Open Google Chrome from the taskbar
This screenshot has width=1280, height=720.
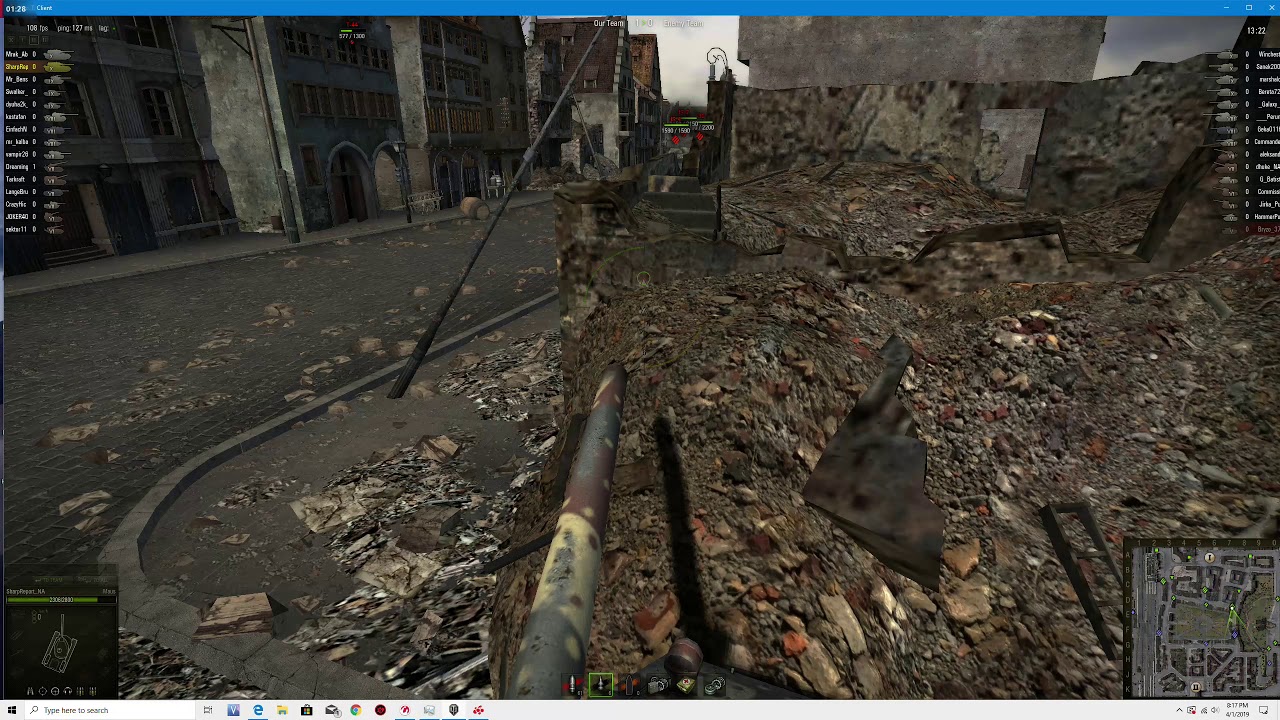356,710
